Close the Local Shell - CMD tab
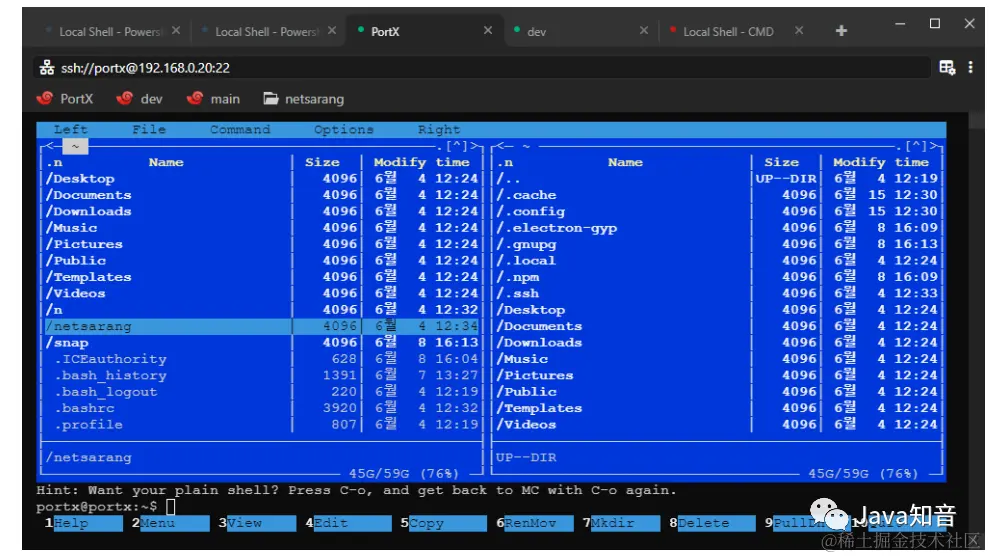Viewport: 989px width, 559px height. coord(799,30)
